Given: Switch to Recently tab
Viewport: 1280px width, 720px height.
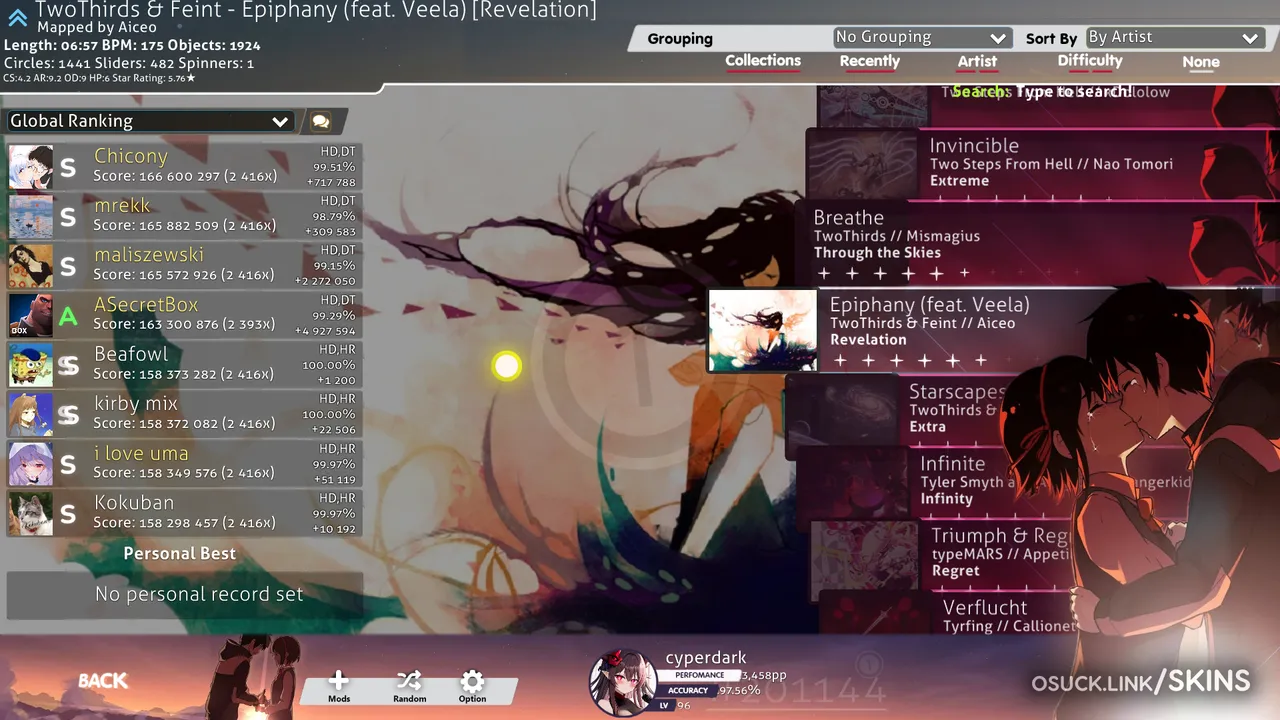Looking at the screenshot, I should (x=870, y=61).
